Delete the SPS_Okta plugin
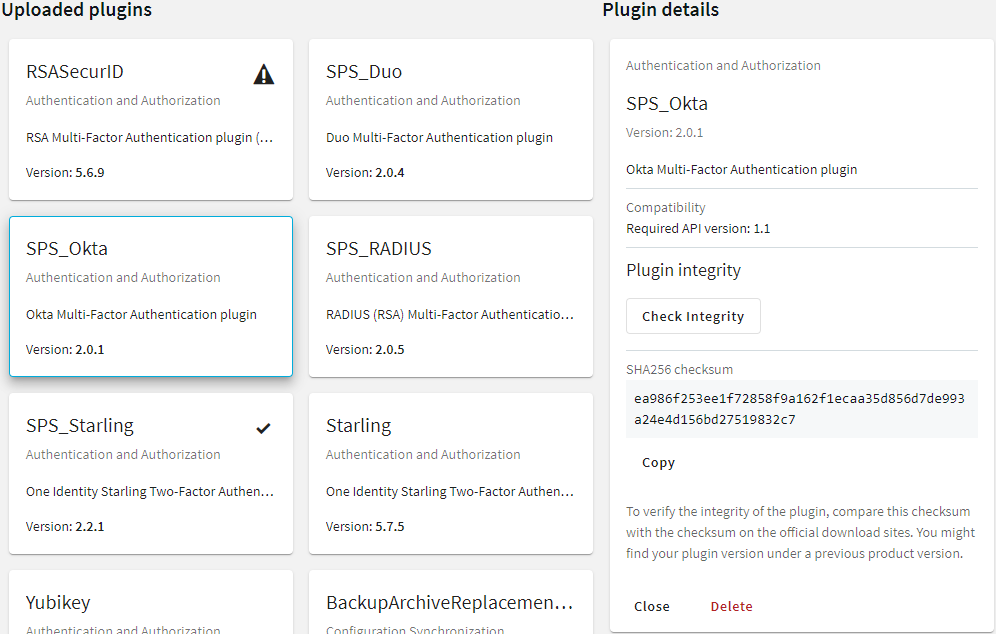This screenshot has width=996, height=634. 731,606
